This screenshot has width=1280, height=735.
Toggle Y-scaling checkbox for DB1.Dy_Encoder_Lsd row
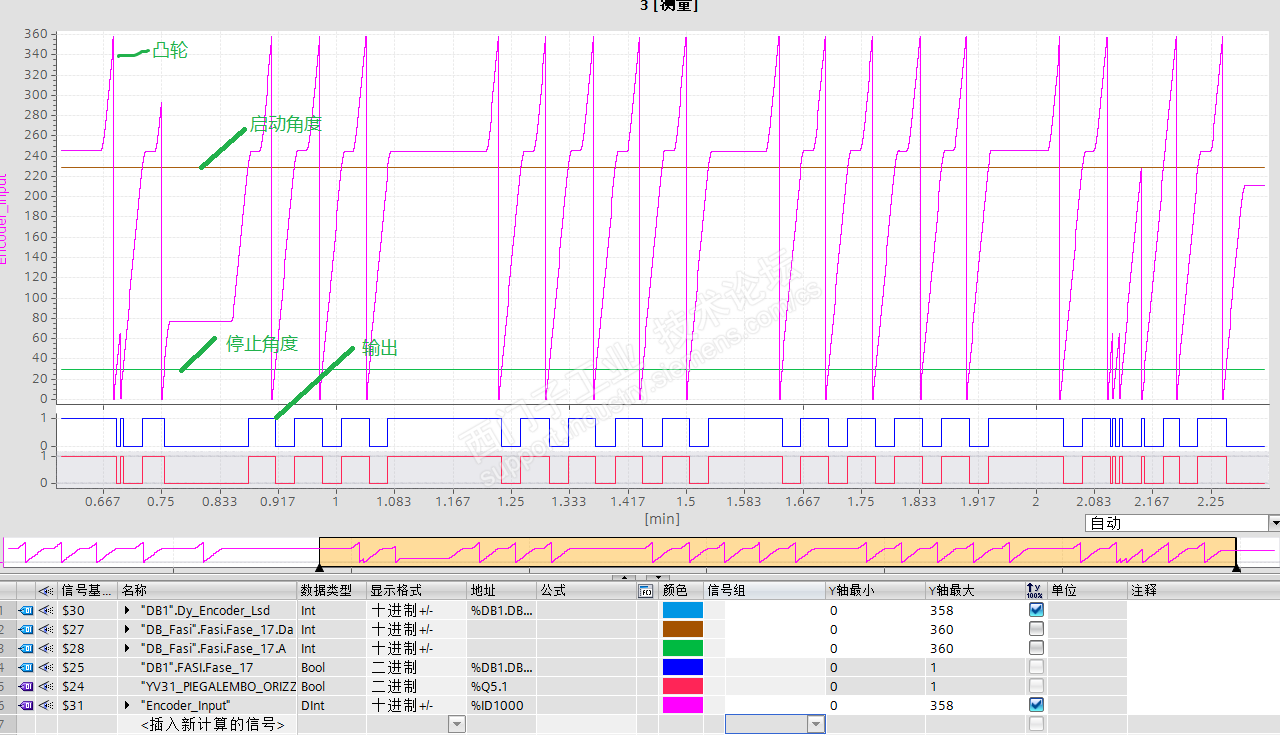1036,610
